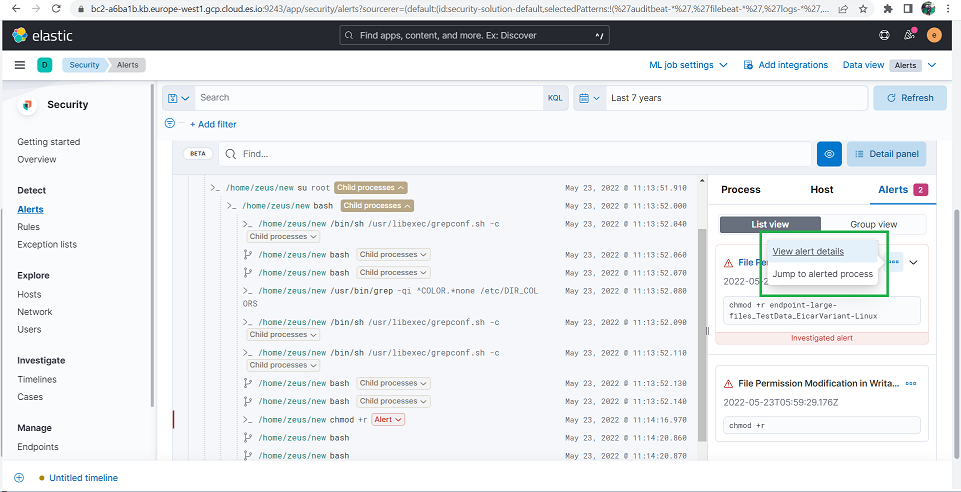Click the filter options icon beside Add filter
The image size is (961, 492).
[x=170, y=123]
